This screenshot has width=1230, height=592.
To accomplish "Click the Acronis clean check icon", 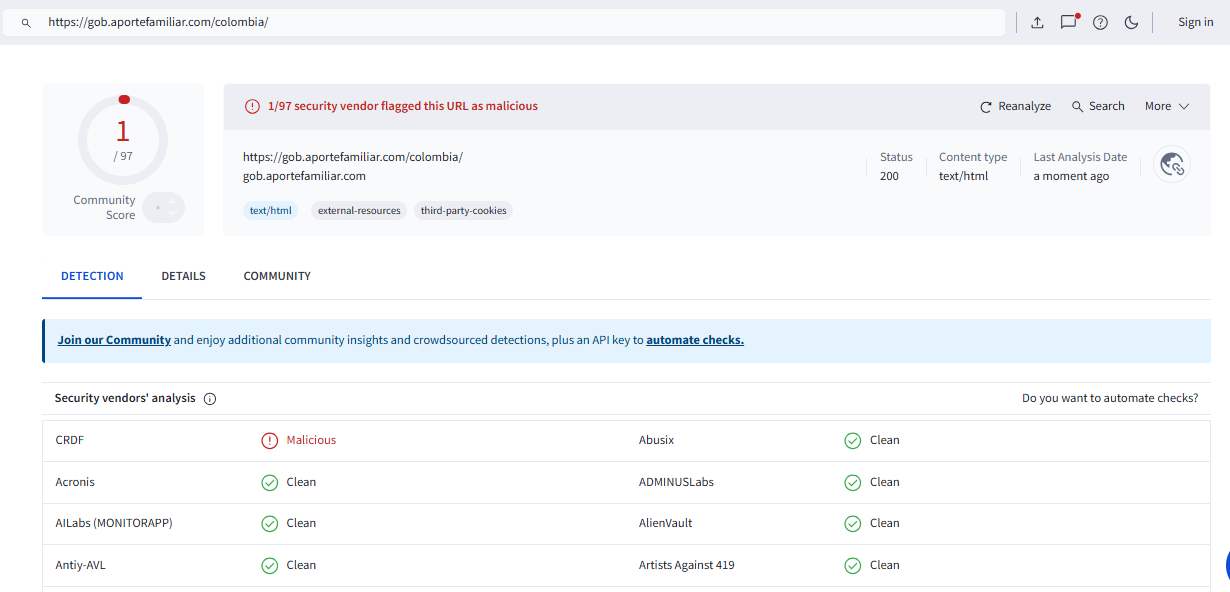I will pos(269,482).
